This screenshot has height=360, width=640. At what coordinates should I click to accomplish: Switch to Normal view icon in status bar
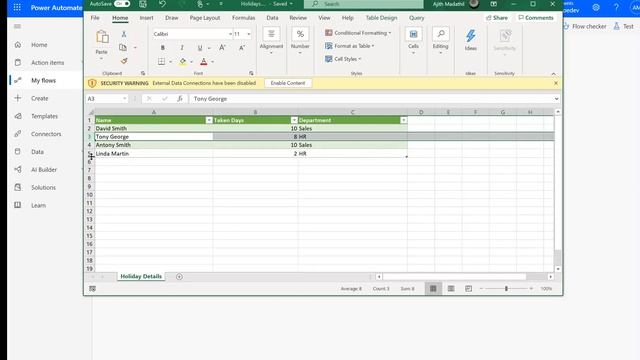tap(433, 289)
